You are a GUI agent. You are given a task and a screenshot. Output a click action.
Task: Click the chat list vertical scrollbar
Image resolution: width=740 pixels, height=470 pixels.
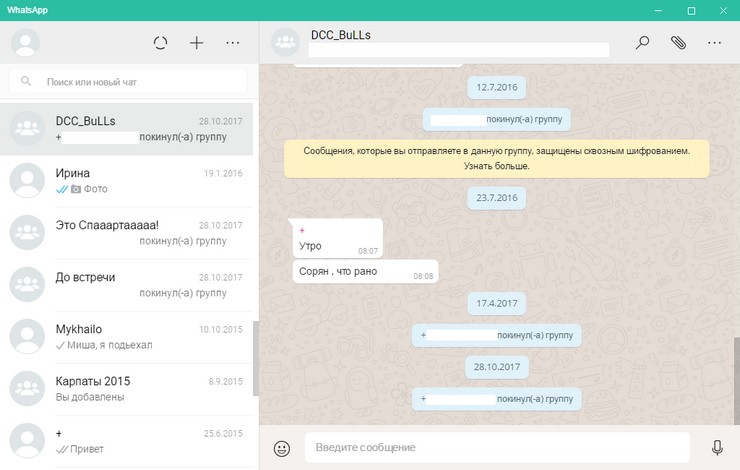click(x=255, y=358)
